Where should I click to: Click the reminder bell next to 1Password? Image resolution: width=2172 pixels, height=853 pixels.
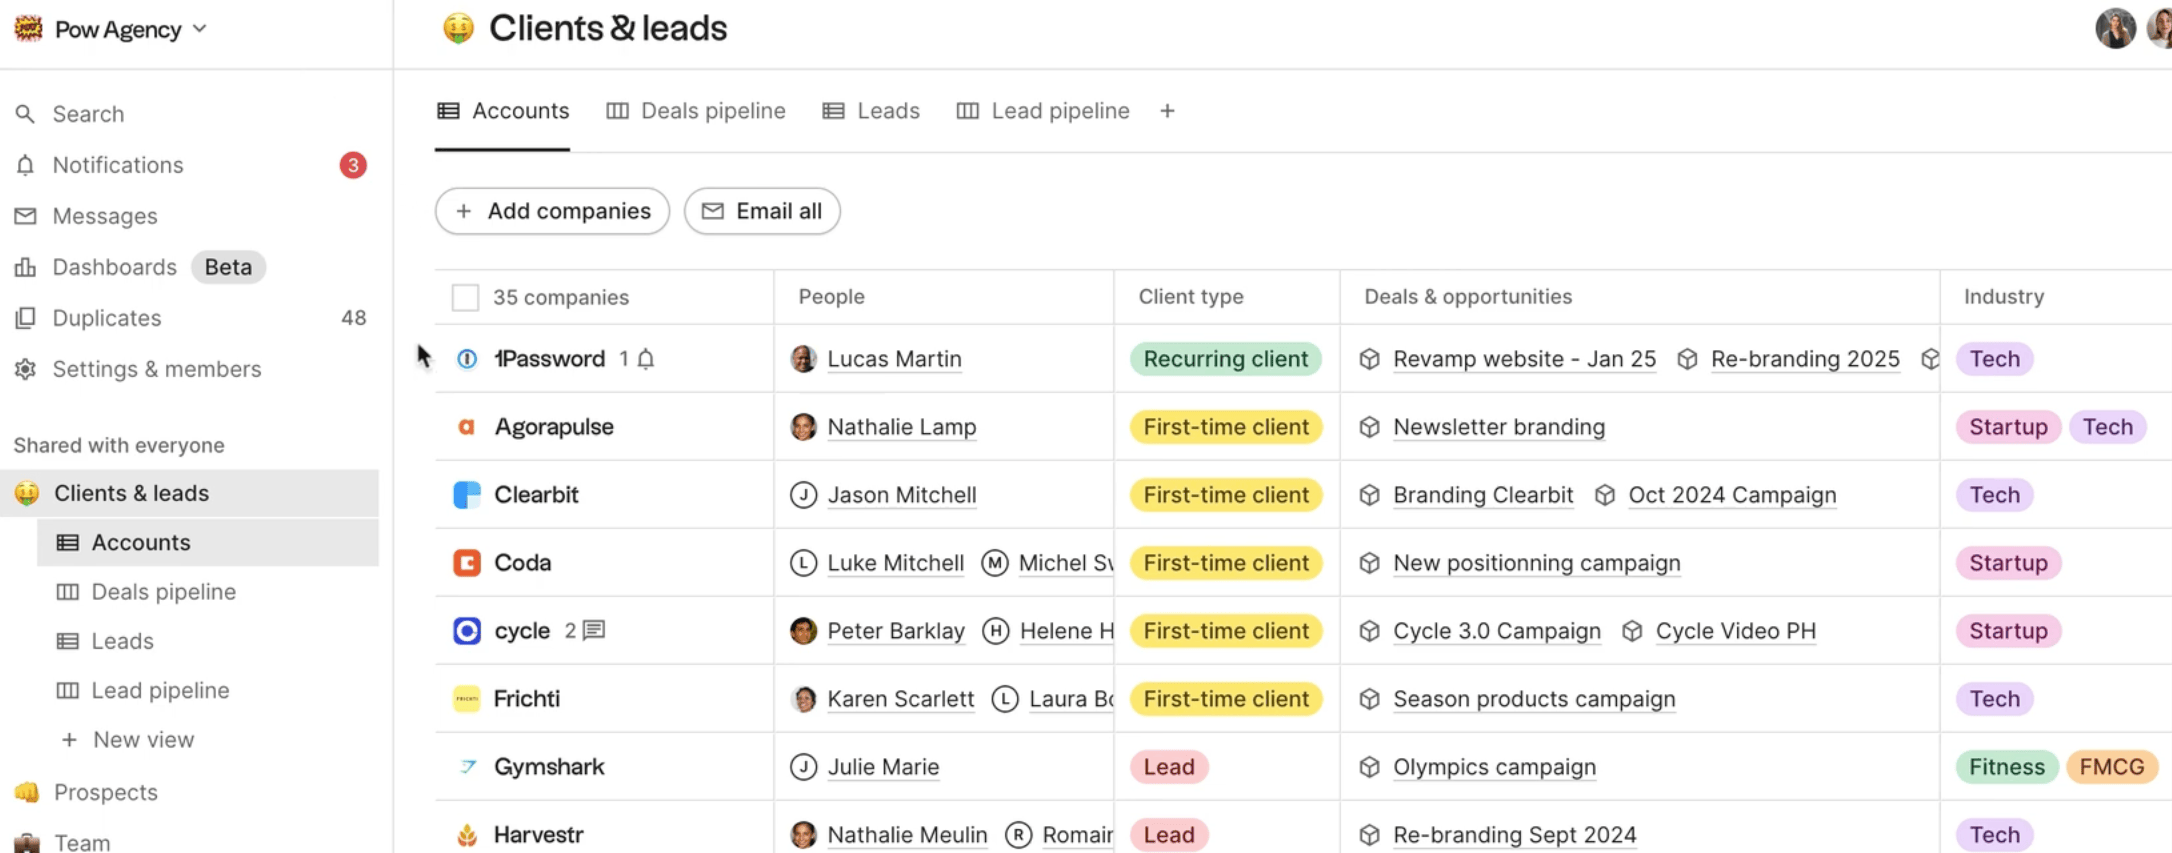point(645,358)
